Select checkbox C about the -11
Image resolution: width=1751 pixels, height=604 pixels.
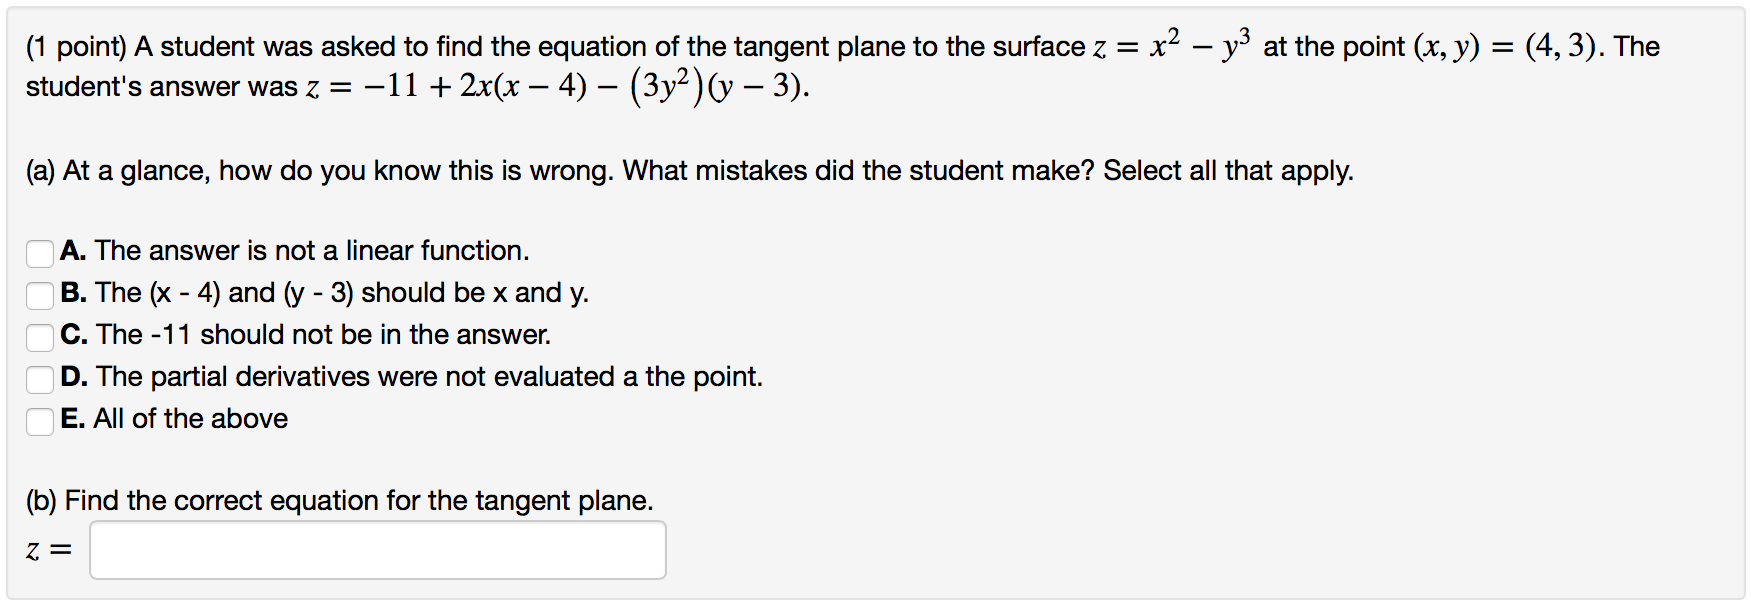coord(40,337)
